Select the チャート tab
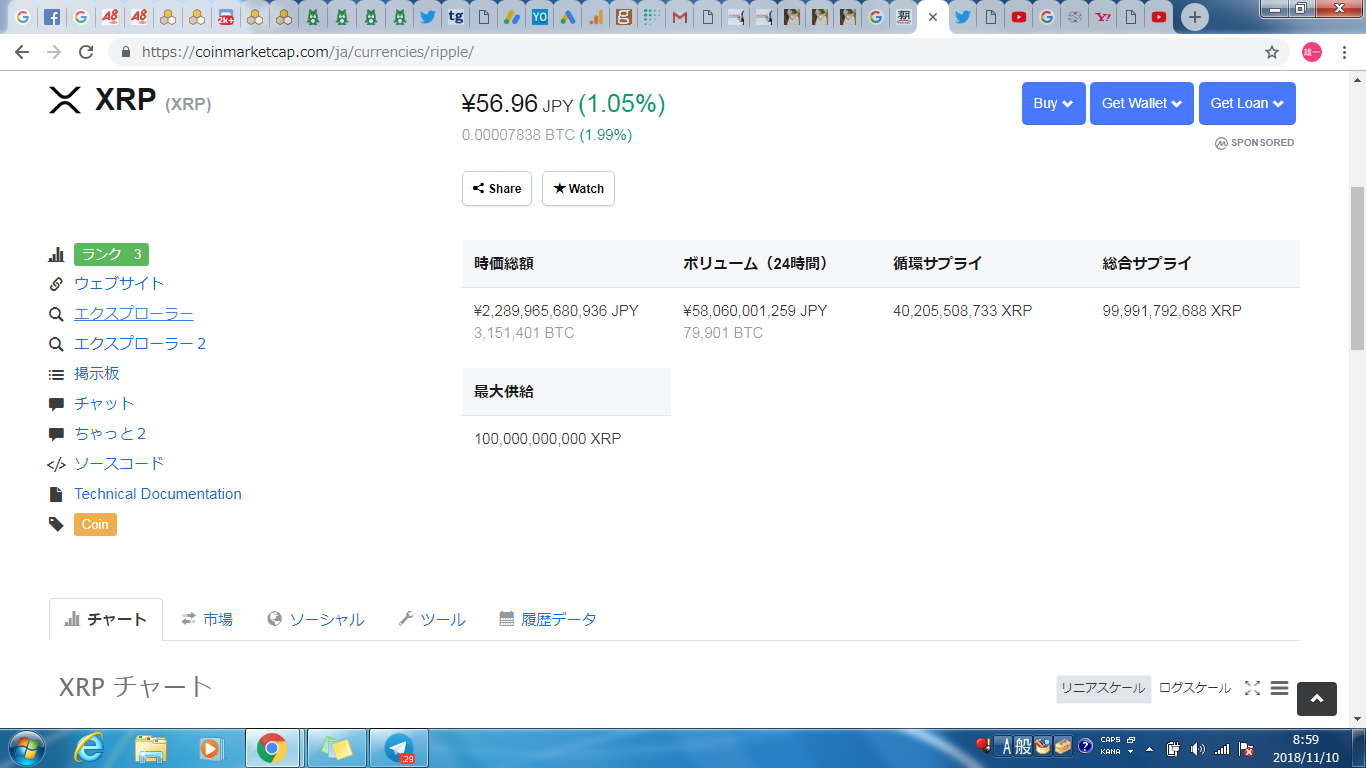The image size is (1366, 768). (105, 620)
